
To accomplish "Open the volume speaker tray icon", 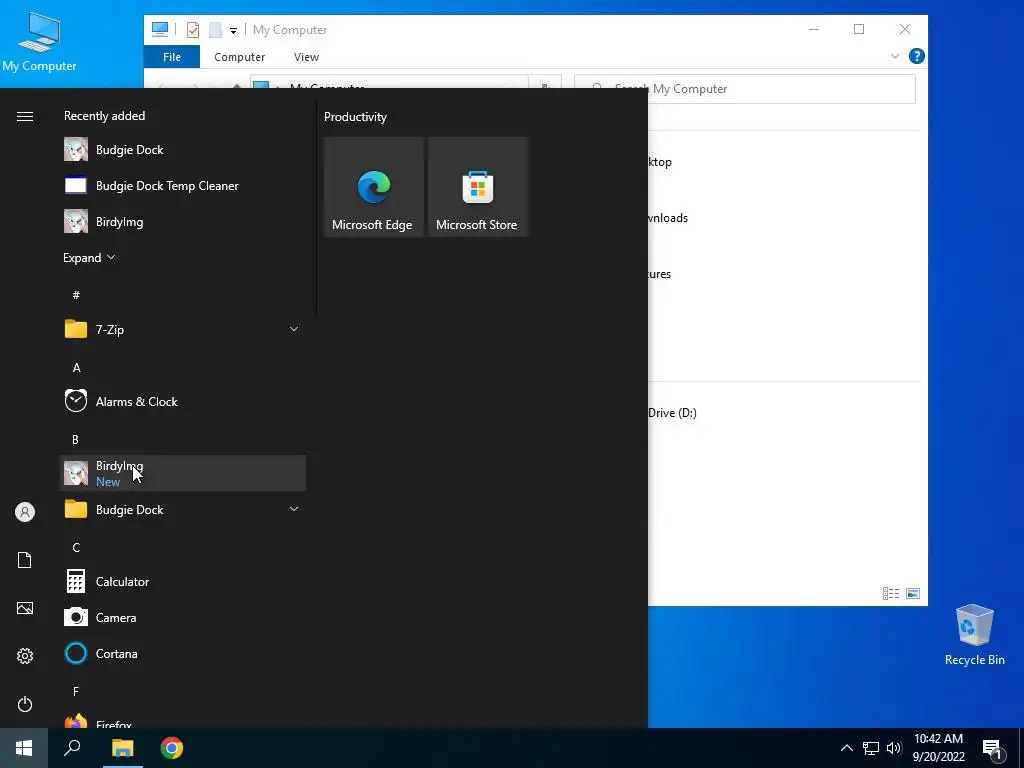I will coord(894,748).
